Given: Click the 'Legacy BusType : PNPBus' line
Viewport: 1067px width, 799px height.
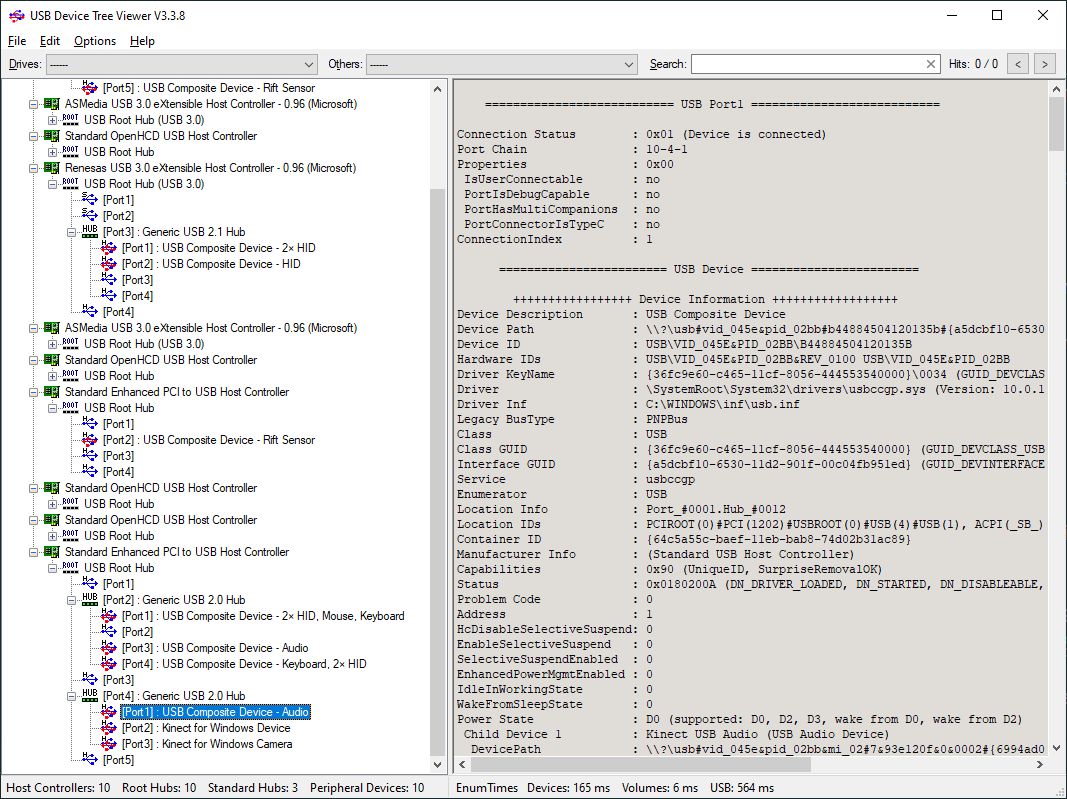Looking at the screenshot, I should [x=572, y=419].
